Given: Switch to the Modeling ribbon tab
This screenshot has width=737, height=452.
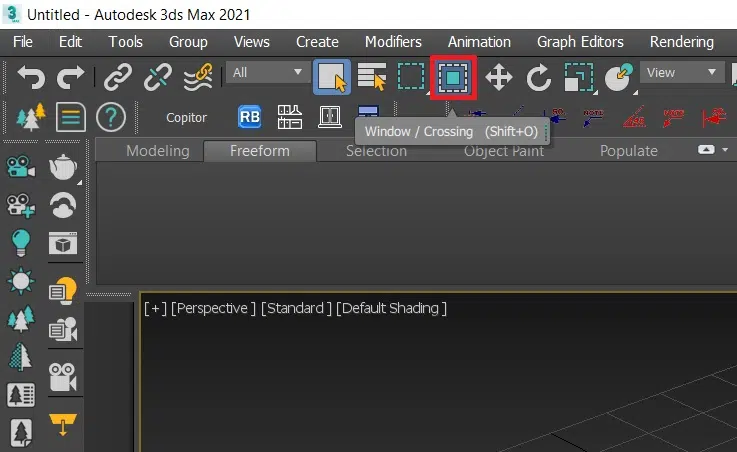Looking at the screenshot, I should [x=157, y=151].
